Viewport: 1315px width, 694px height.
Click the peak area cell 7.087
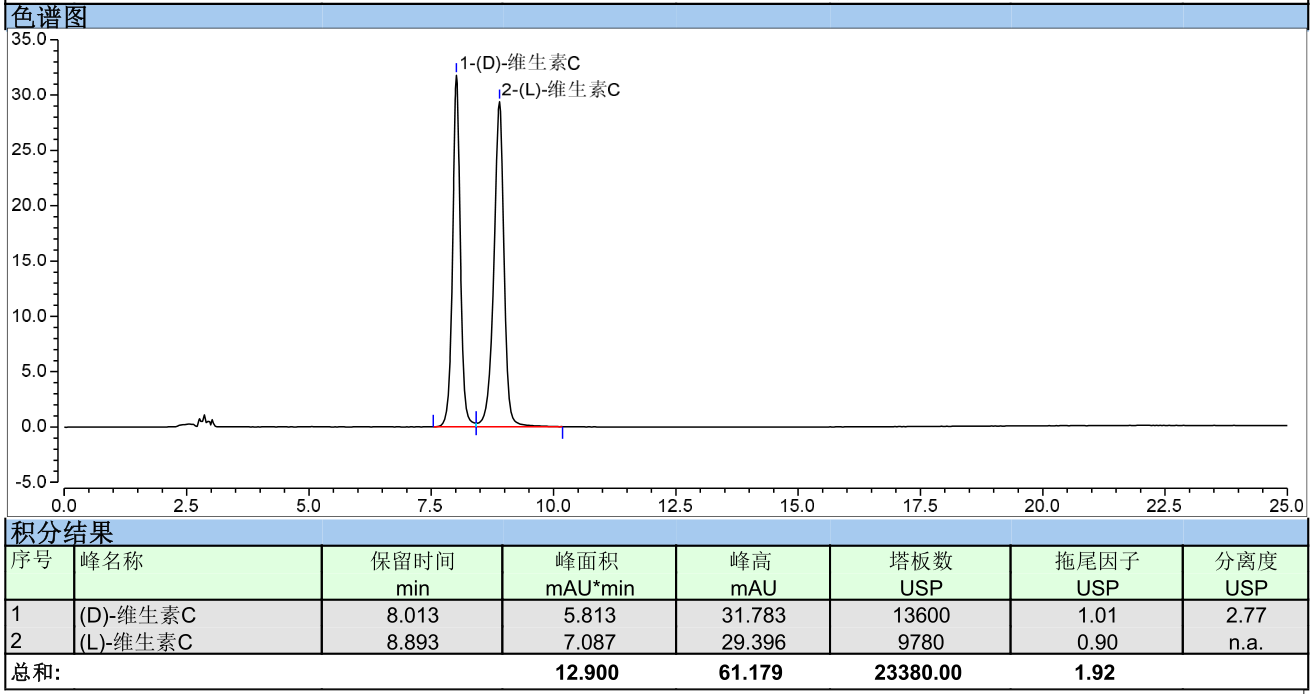(589, 642)
